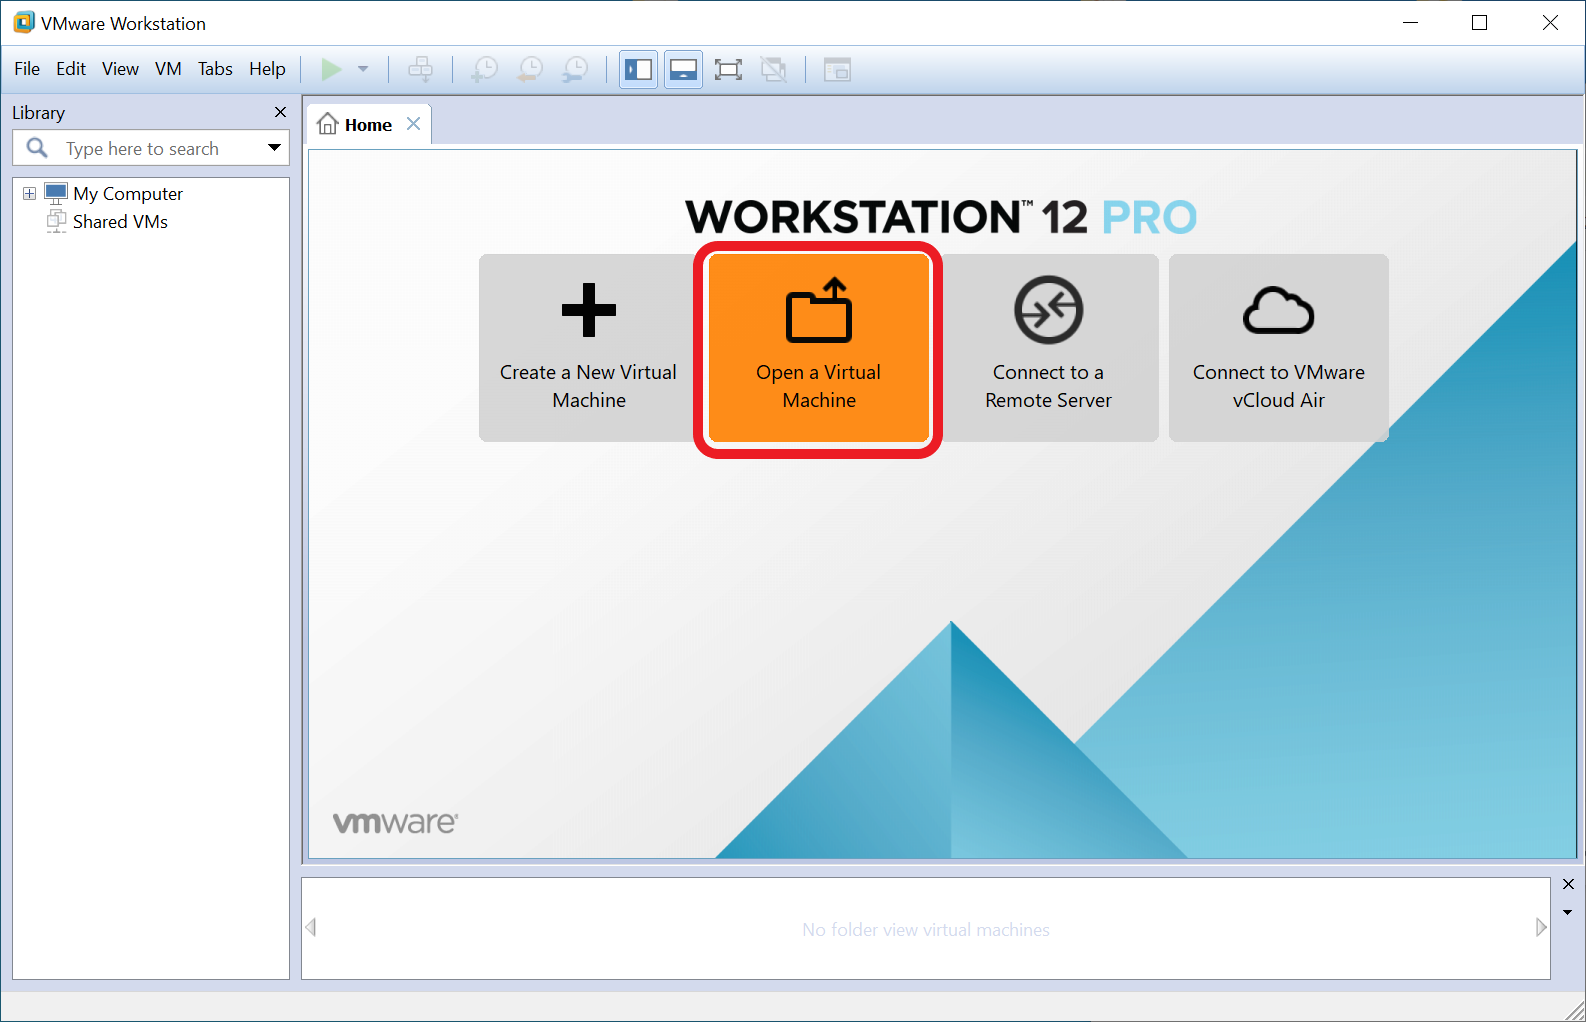Open the Tabs menu

[215, 69]
